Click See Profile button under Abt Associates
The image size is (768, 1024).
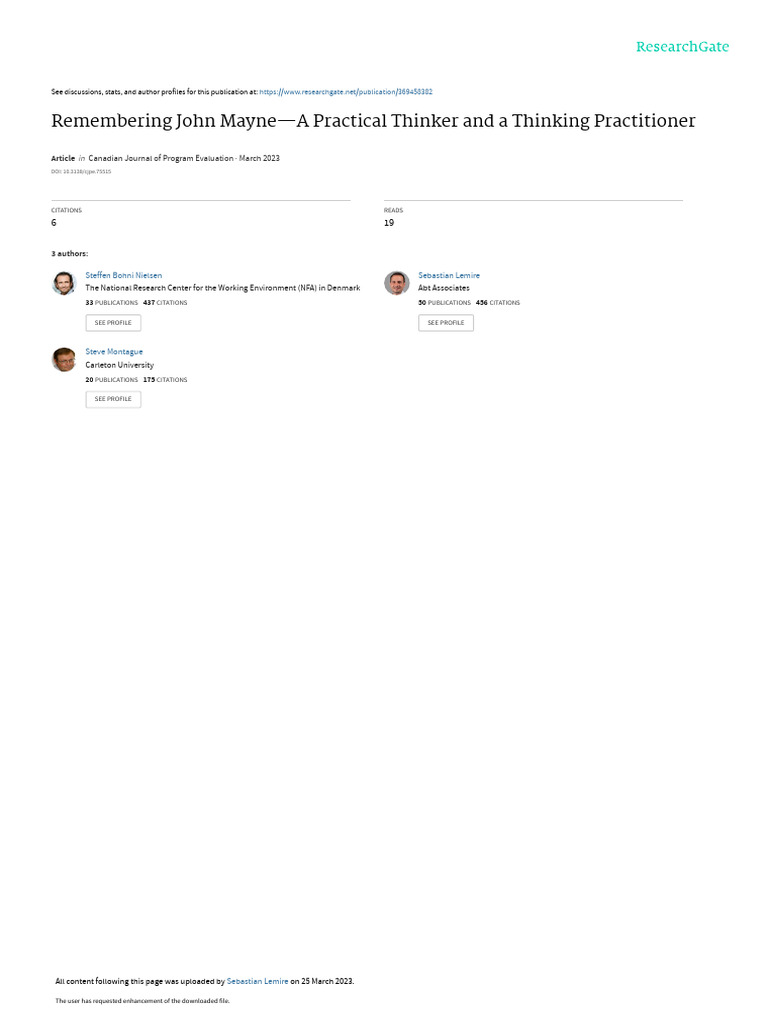click(446, 323)
